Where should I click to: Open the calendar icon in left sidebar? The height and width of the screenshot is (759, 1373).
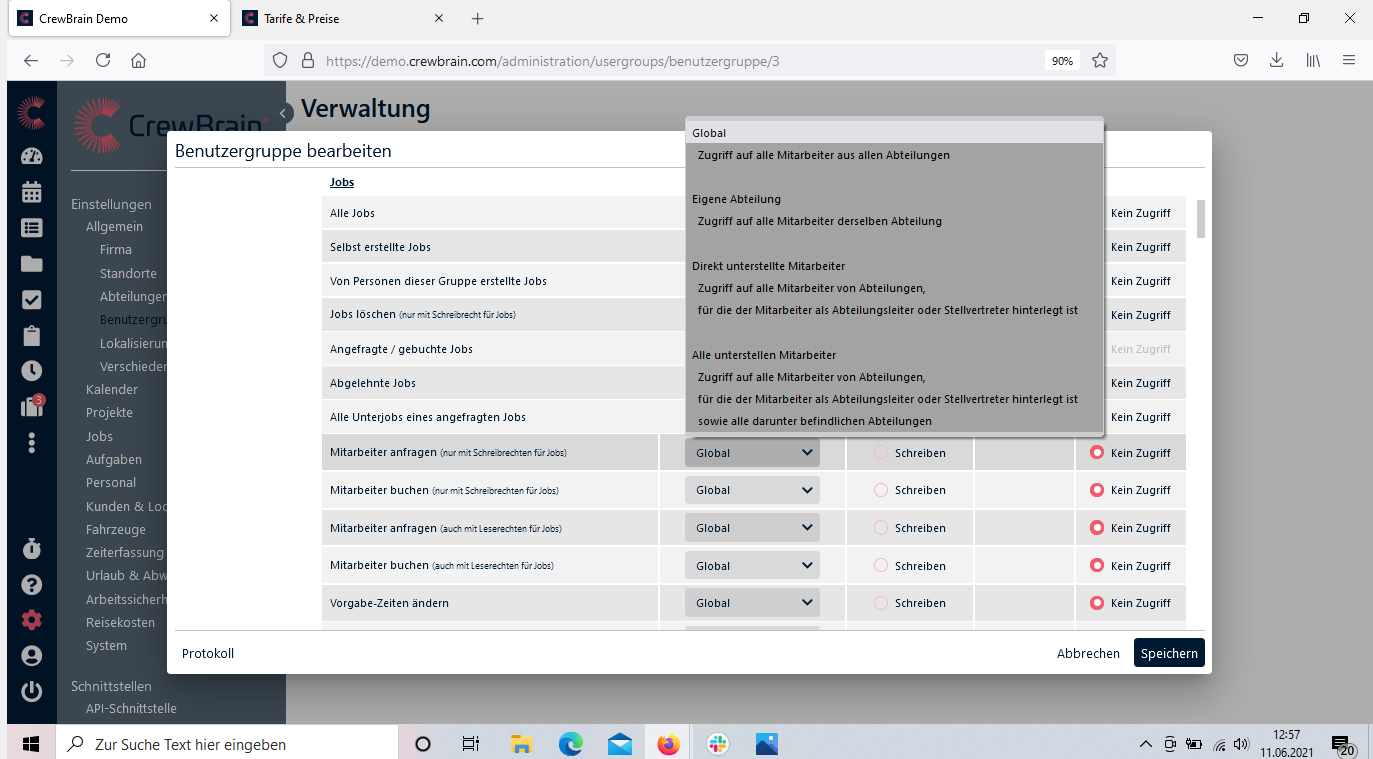[31, 192]
